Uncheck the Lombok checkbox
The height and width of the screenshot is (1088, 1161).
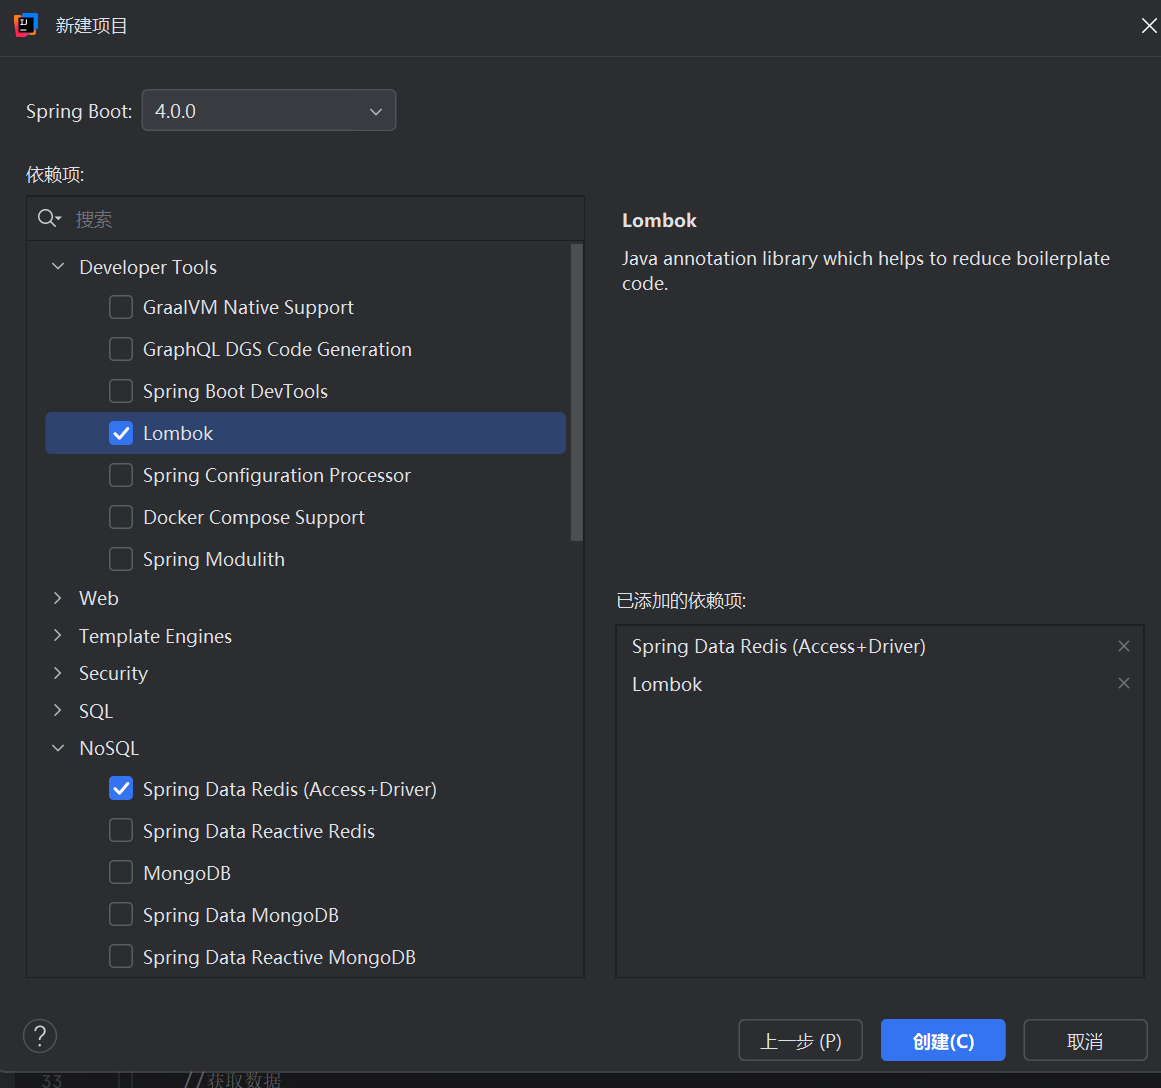[x=121, y=433]
